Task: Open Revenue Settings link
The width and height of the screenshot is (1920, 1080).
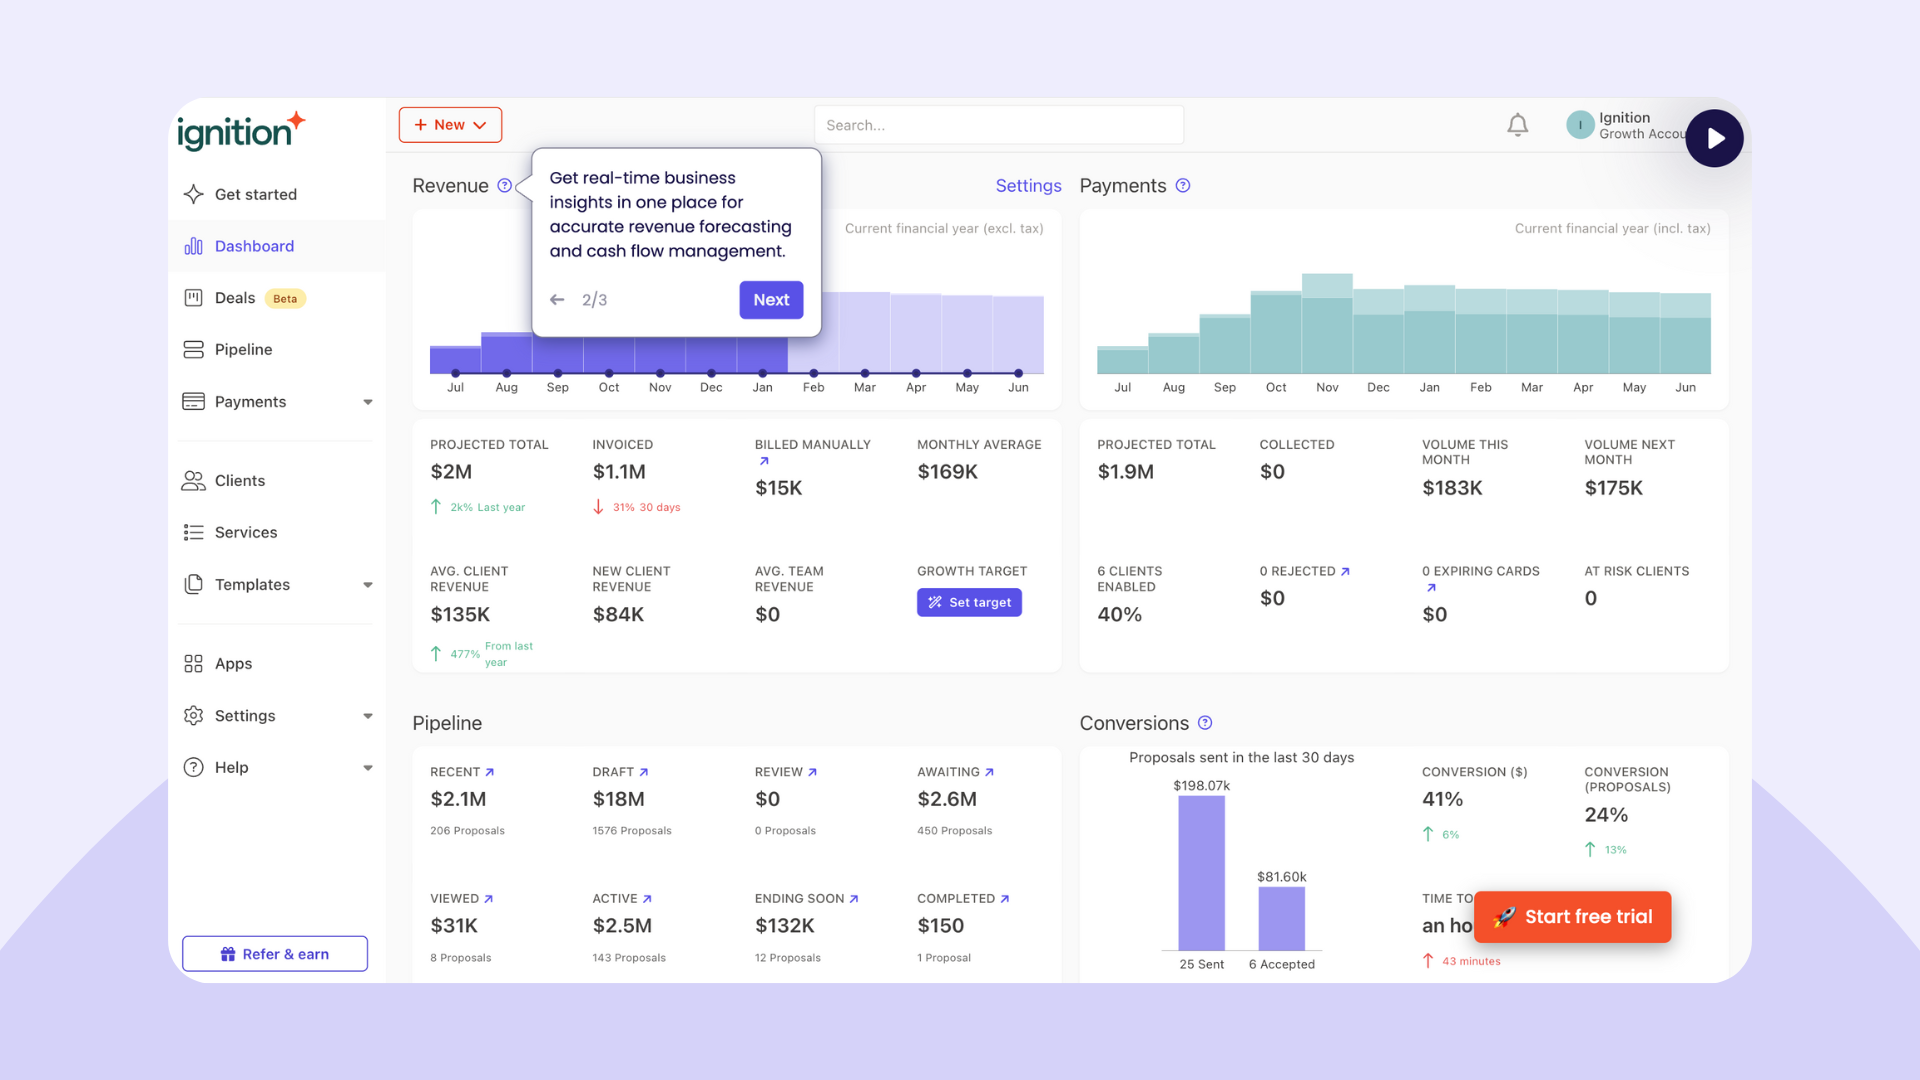Action: pyautogui.click(x=1028, y=186)
